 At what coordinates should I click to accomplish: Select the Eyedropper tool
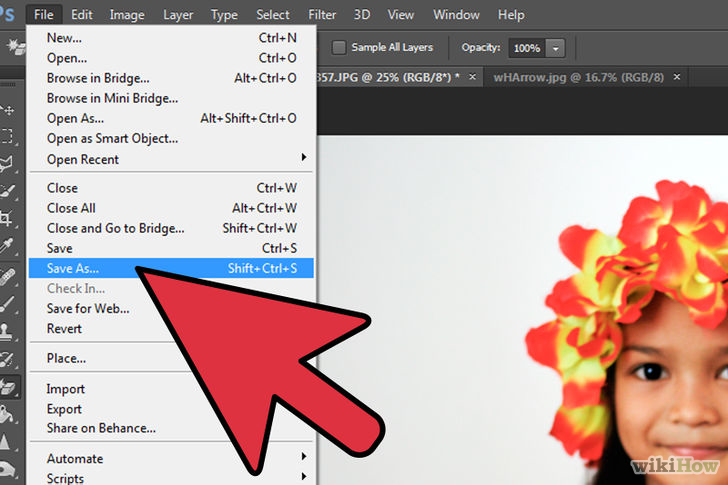tap(7, 246)
